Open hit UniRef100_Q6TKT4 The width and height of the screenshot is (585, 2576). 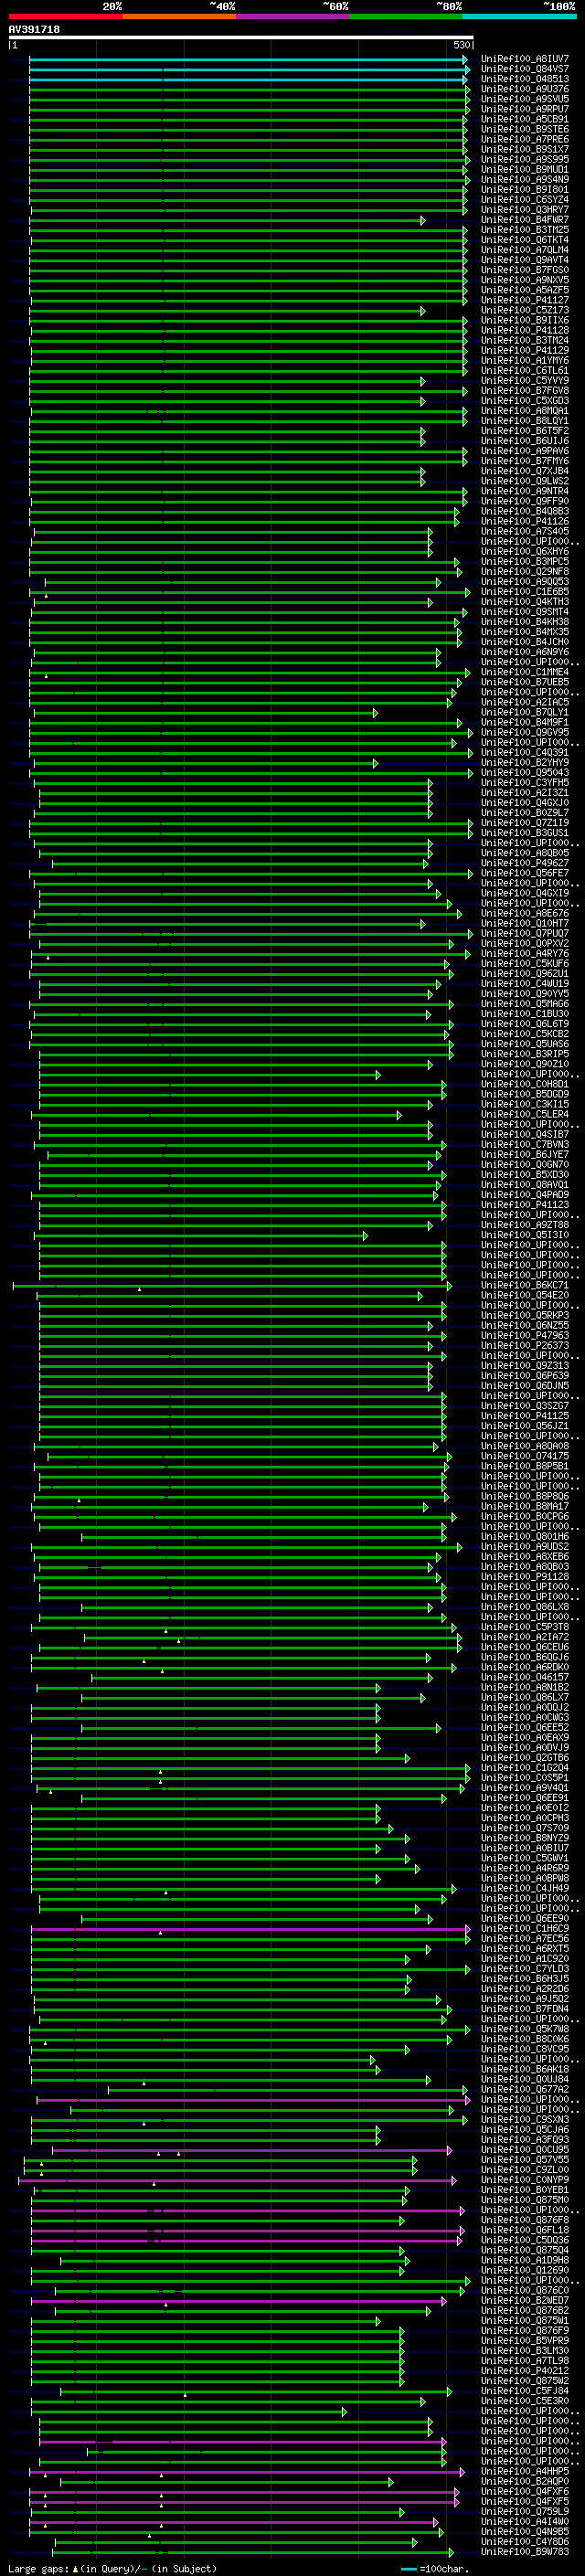[524, 240]
